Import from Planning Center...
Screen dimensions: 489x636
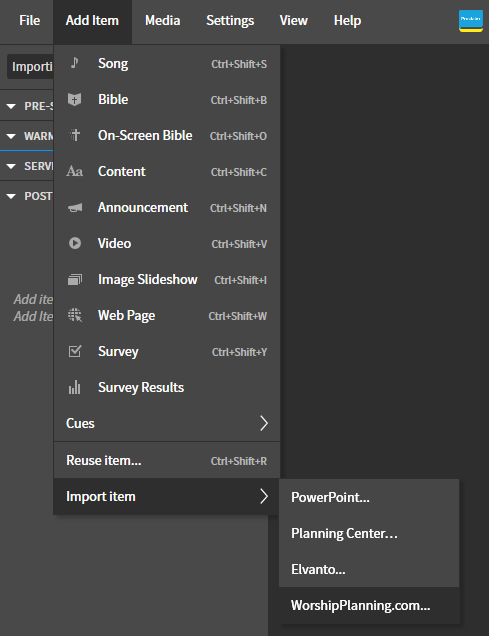(x=369, y=533)
